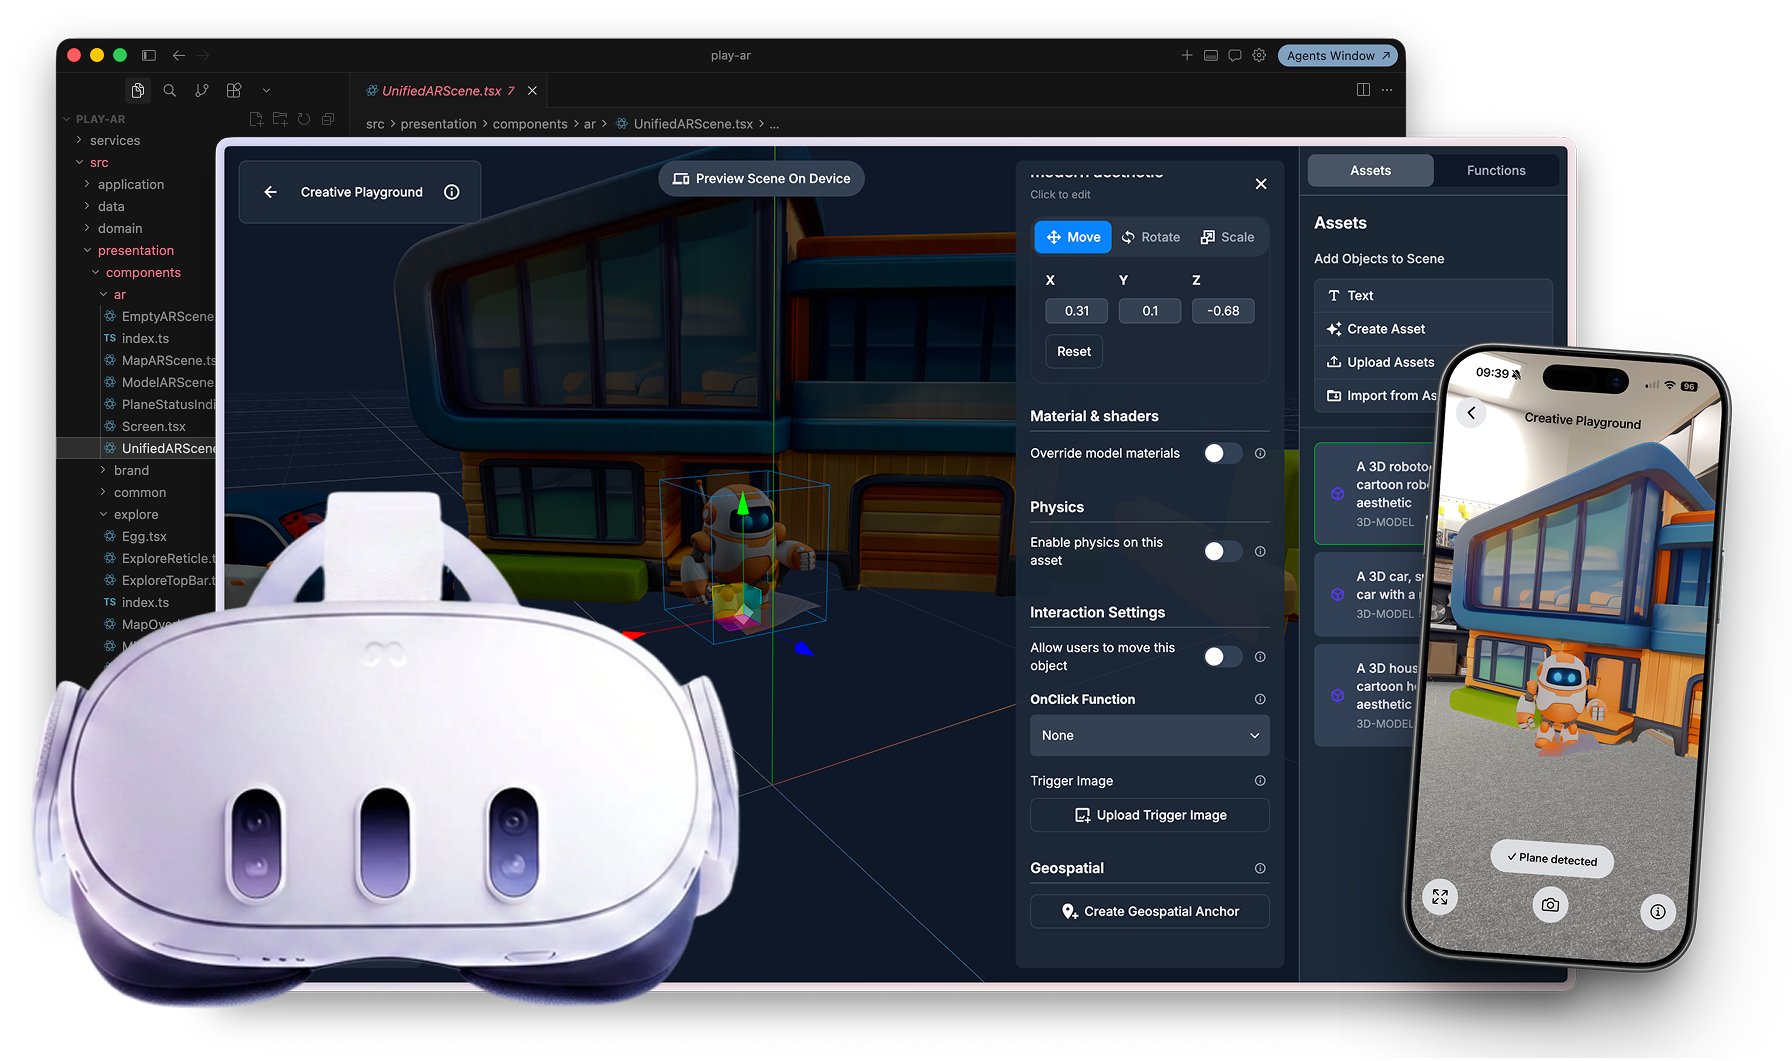Screen dimensions: 1792x1061
Task: Open the OnClick Function None dropdown
Action: point(1150,735)
